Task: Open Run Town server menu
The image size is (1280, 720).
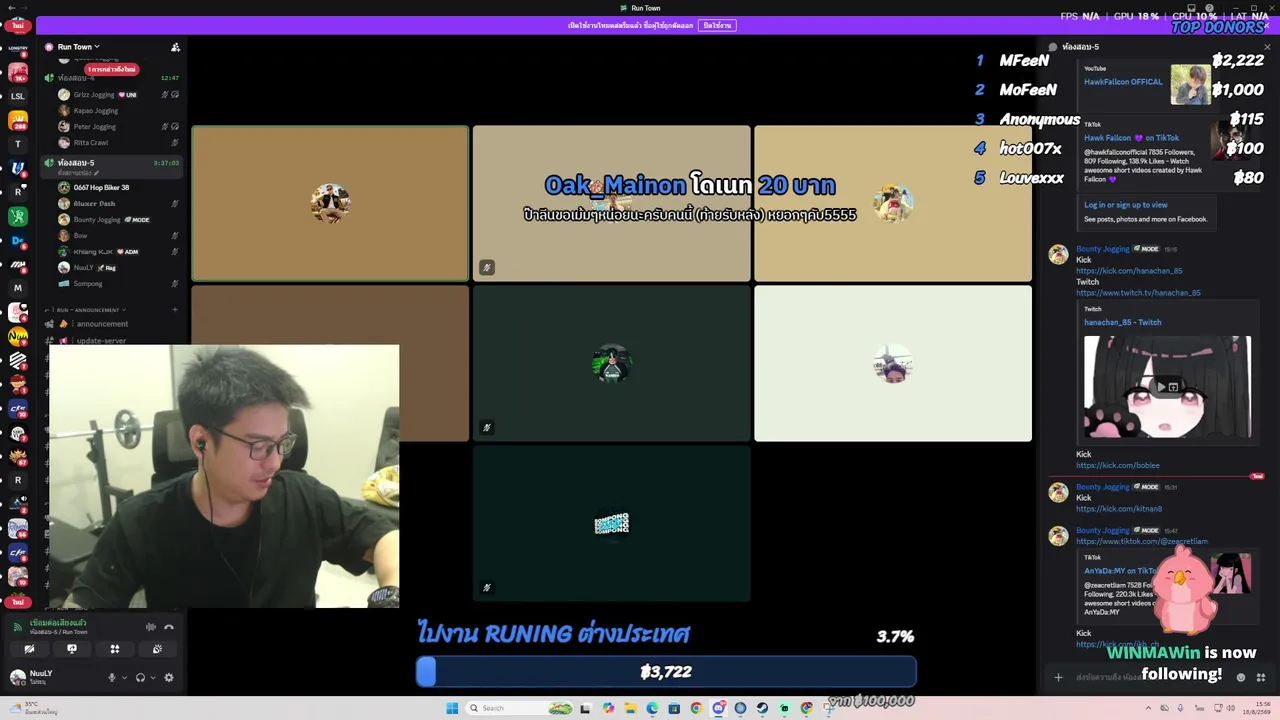Action: tap(78, 47)
